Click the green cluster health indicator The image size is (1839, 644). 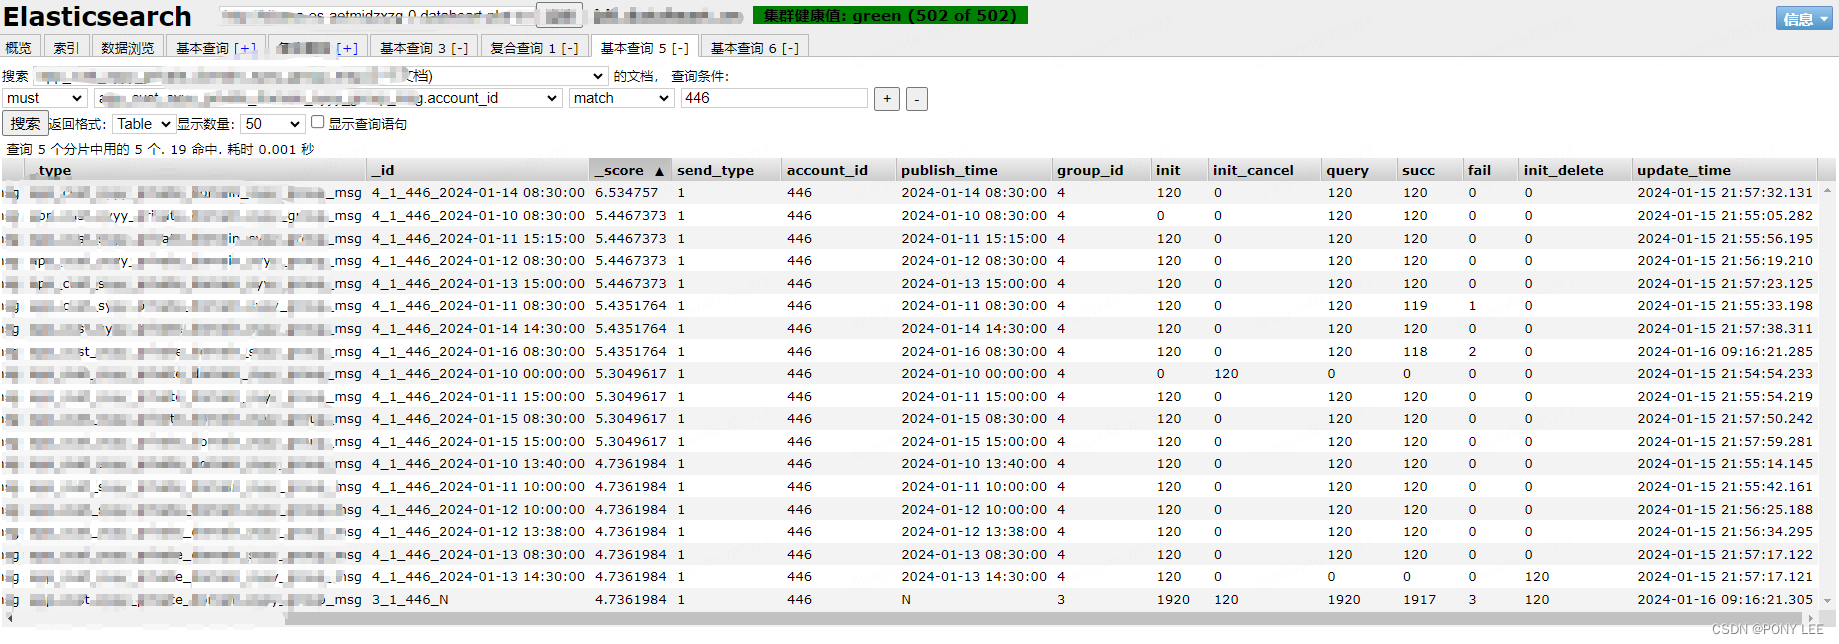pos(890,15)
